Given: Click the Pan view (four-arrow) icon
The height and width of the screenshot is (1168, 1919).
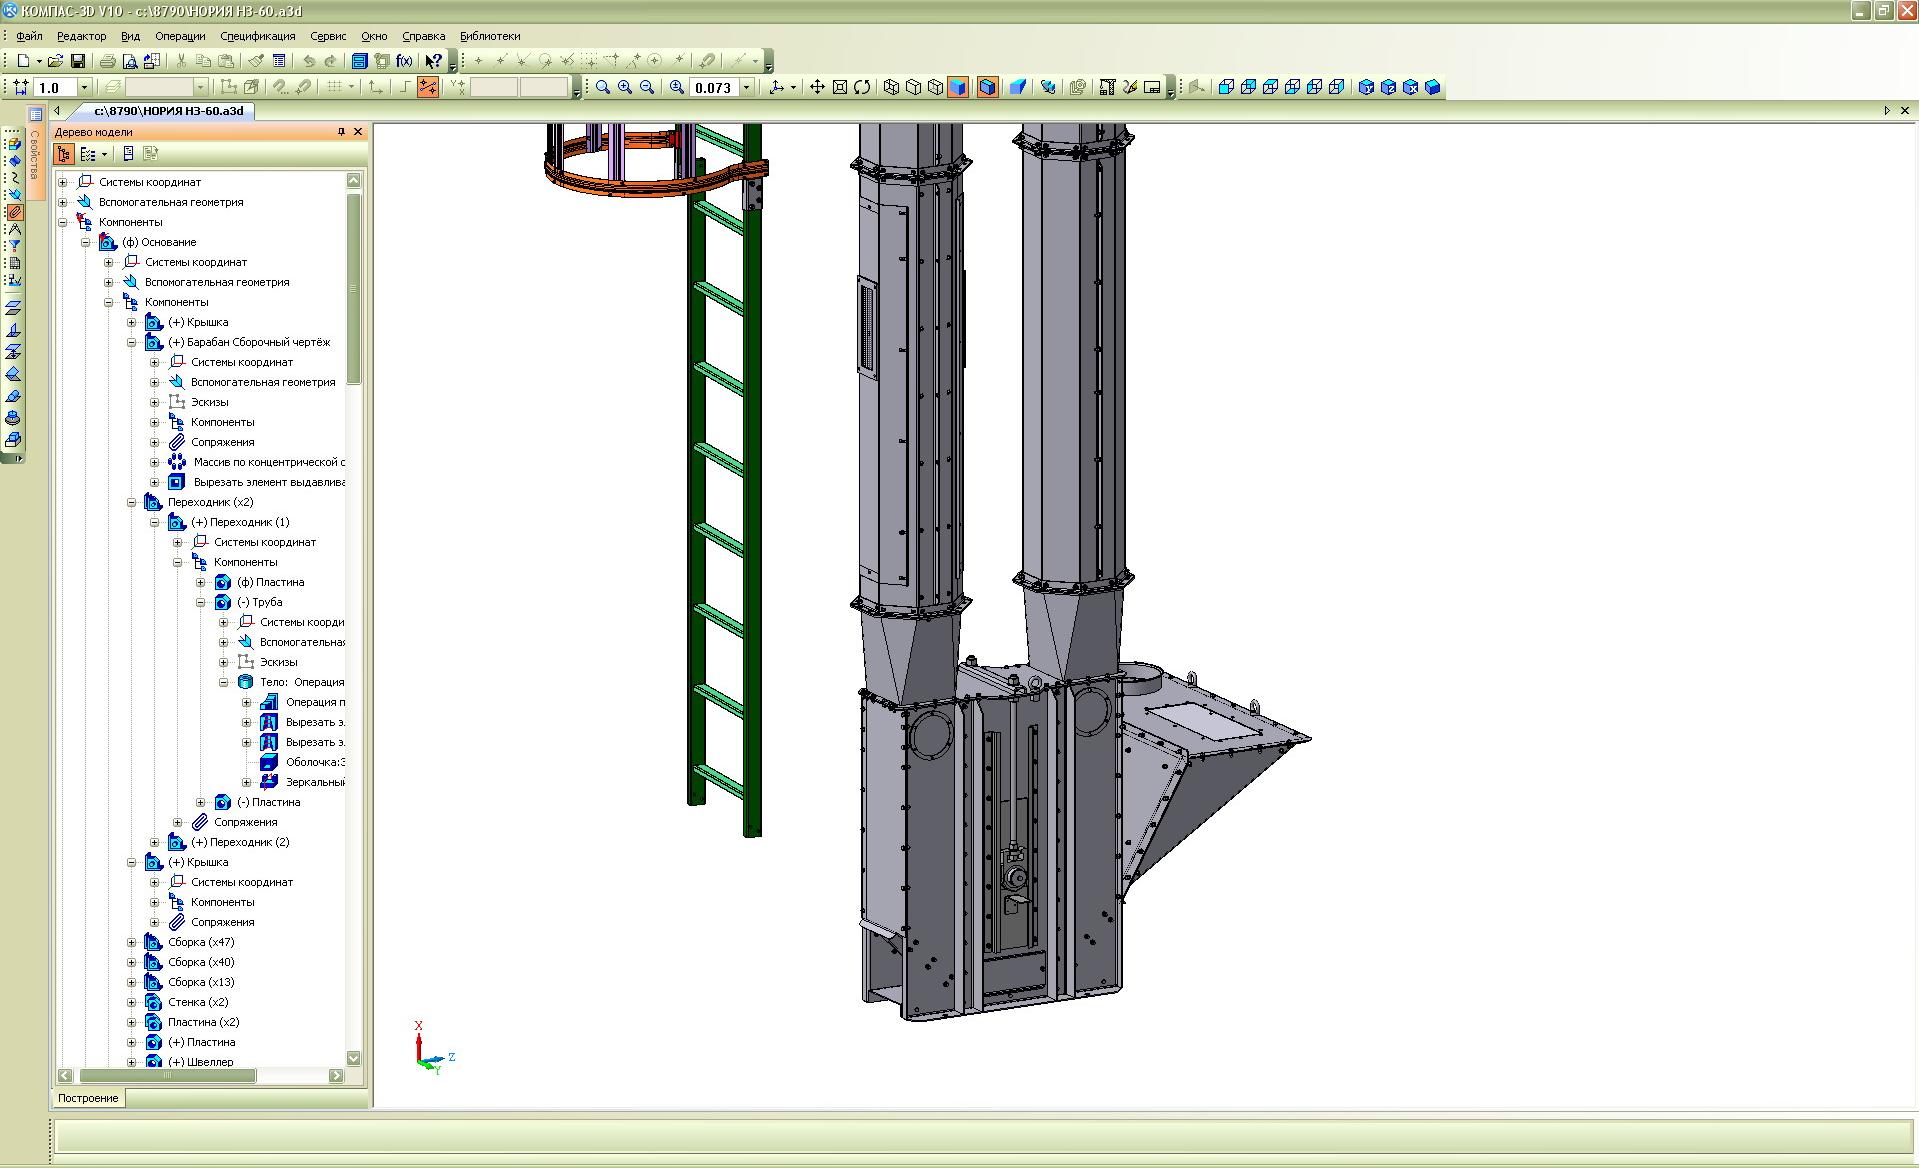Looking at the screenshot, I should [x=817, y=87].
